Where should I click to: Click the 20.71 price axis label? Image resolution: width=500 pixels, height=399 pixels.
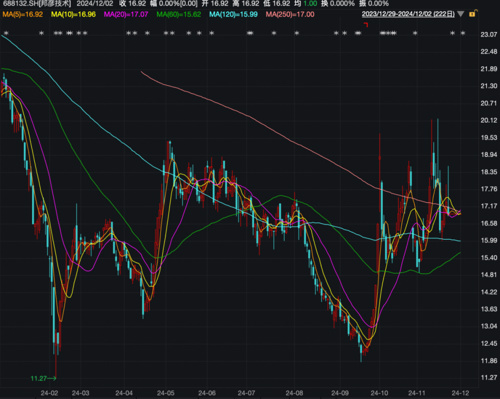[489, 103]
